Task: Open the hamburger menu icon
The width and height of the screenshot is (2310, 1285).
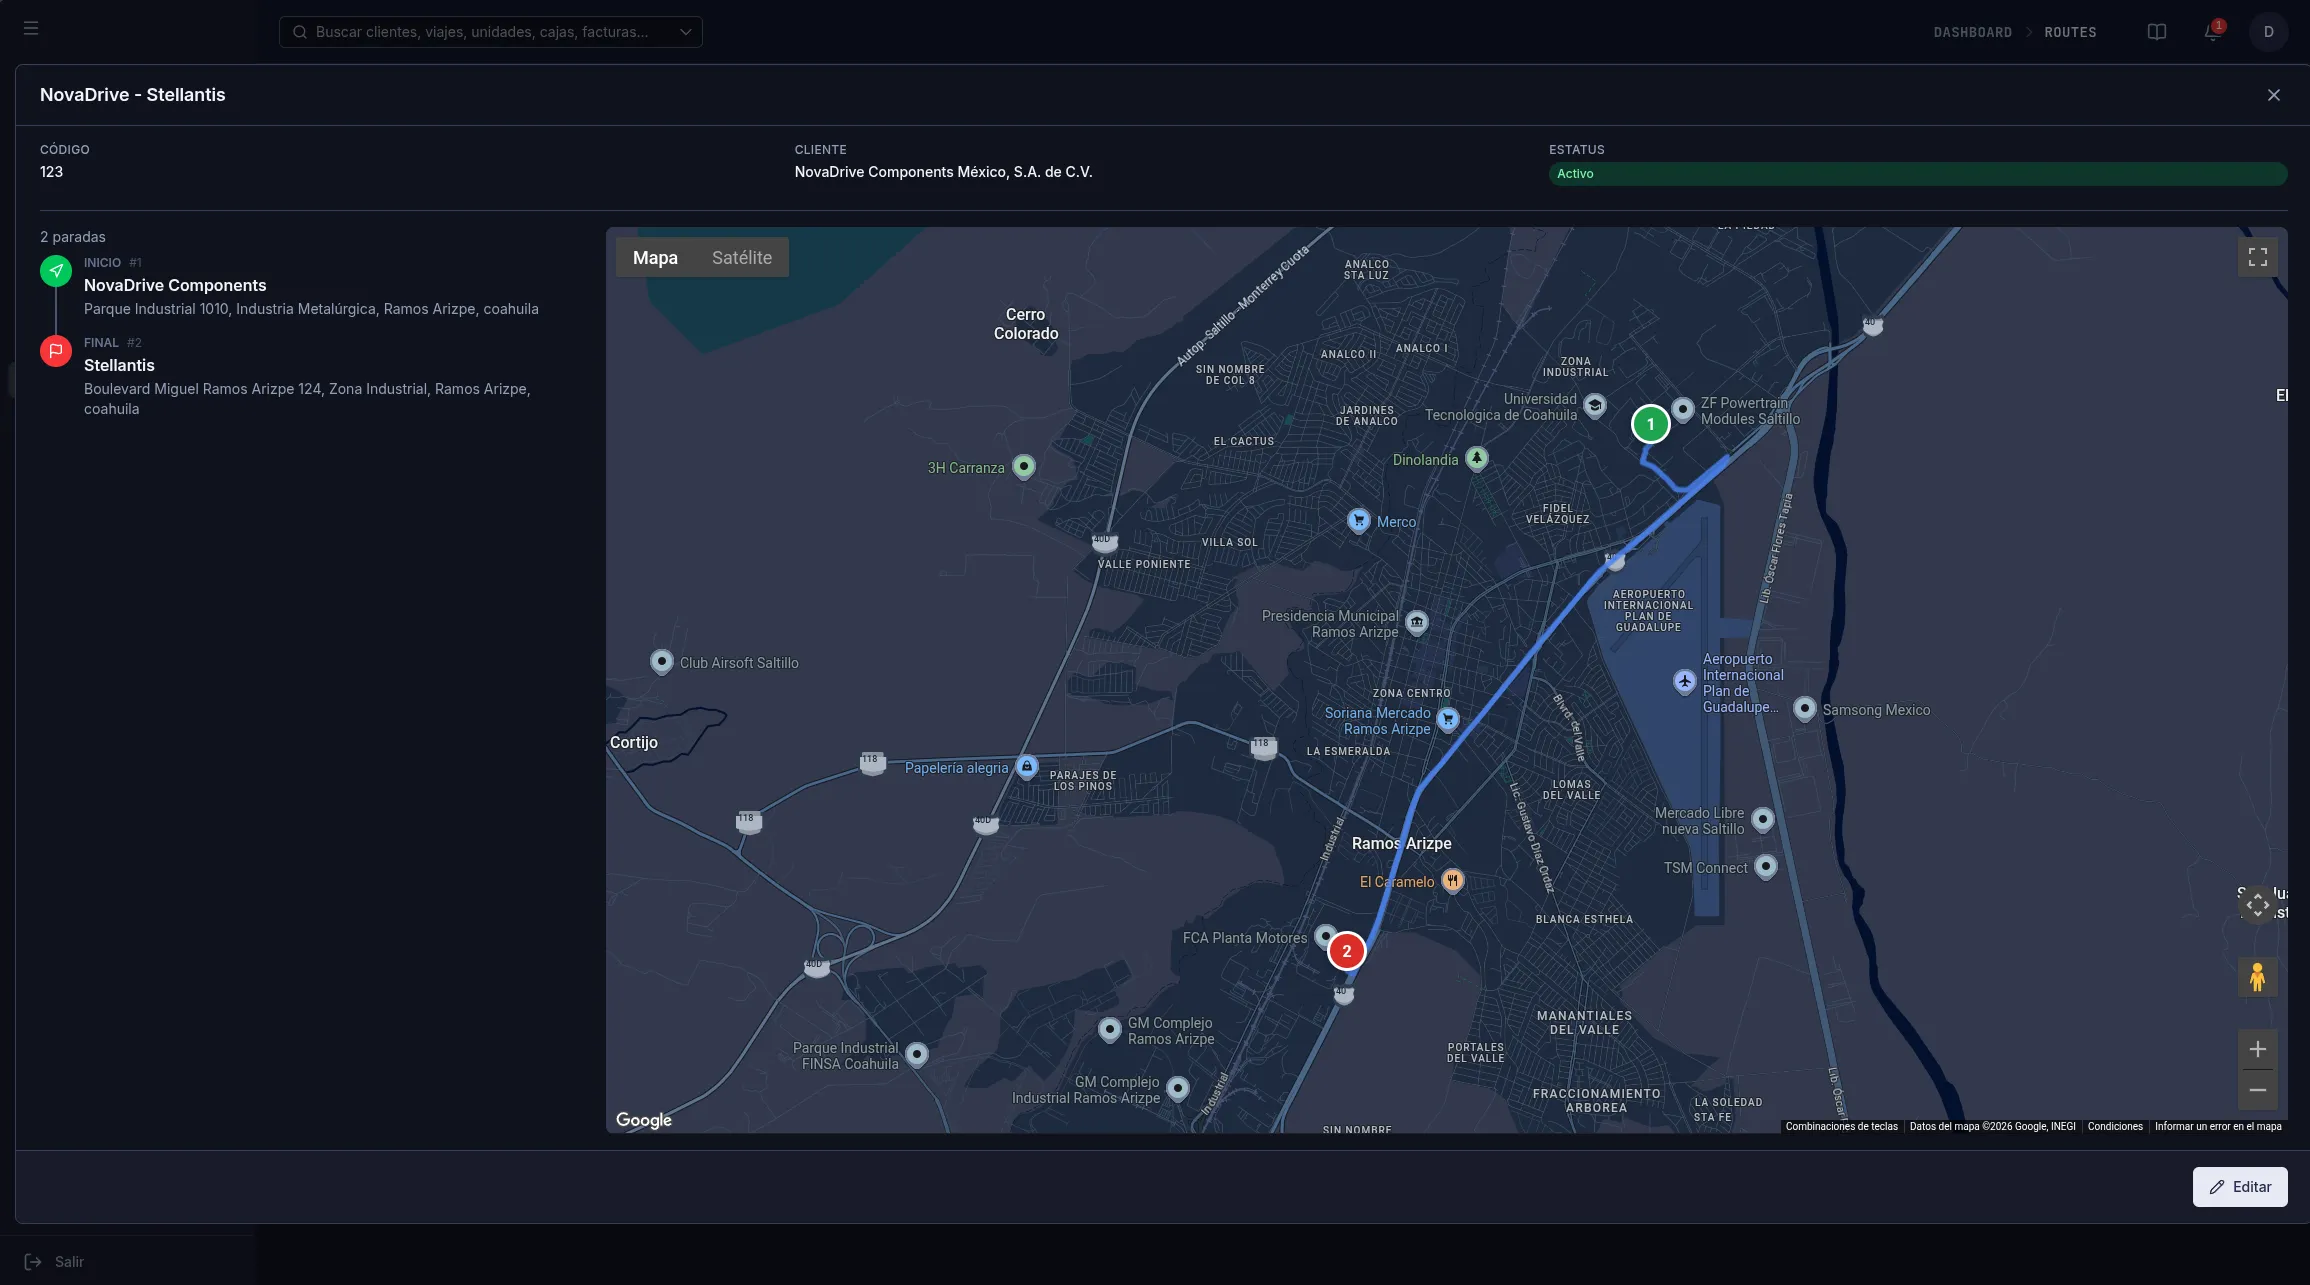Action: point(31,29)
